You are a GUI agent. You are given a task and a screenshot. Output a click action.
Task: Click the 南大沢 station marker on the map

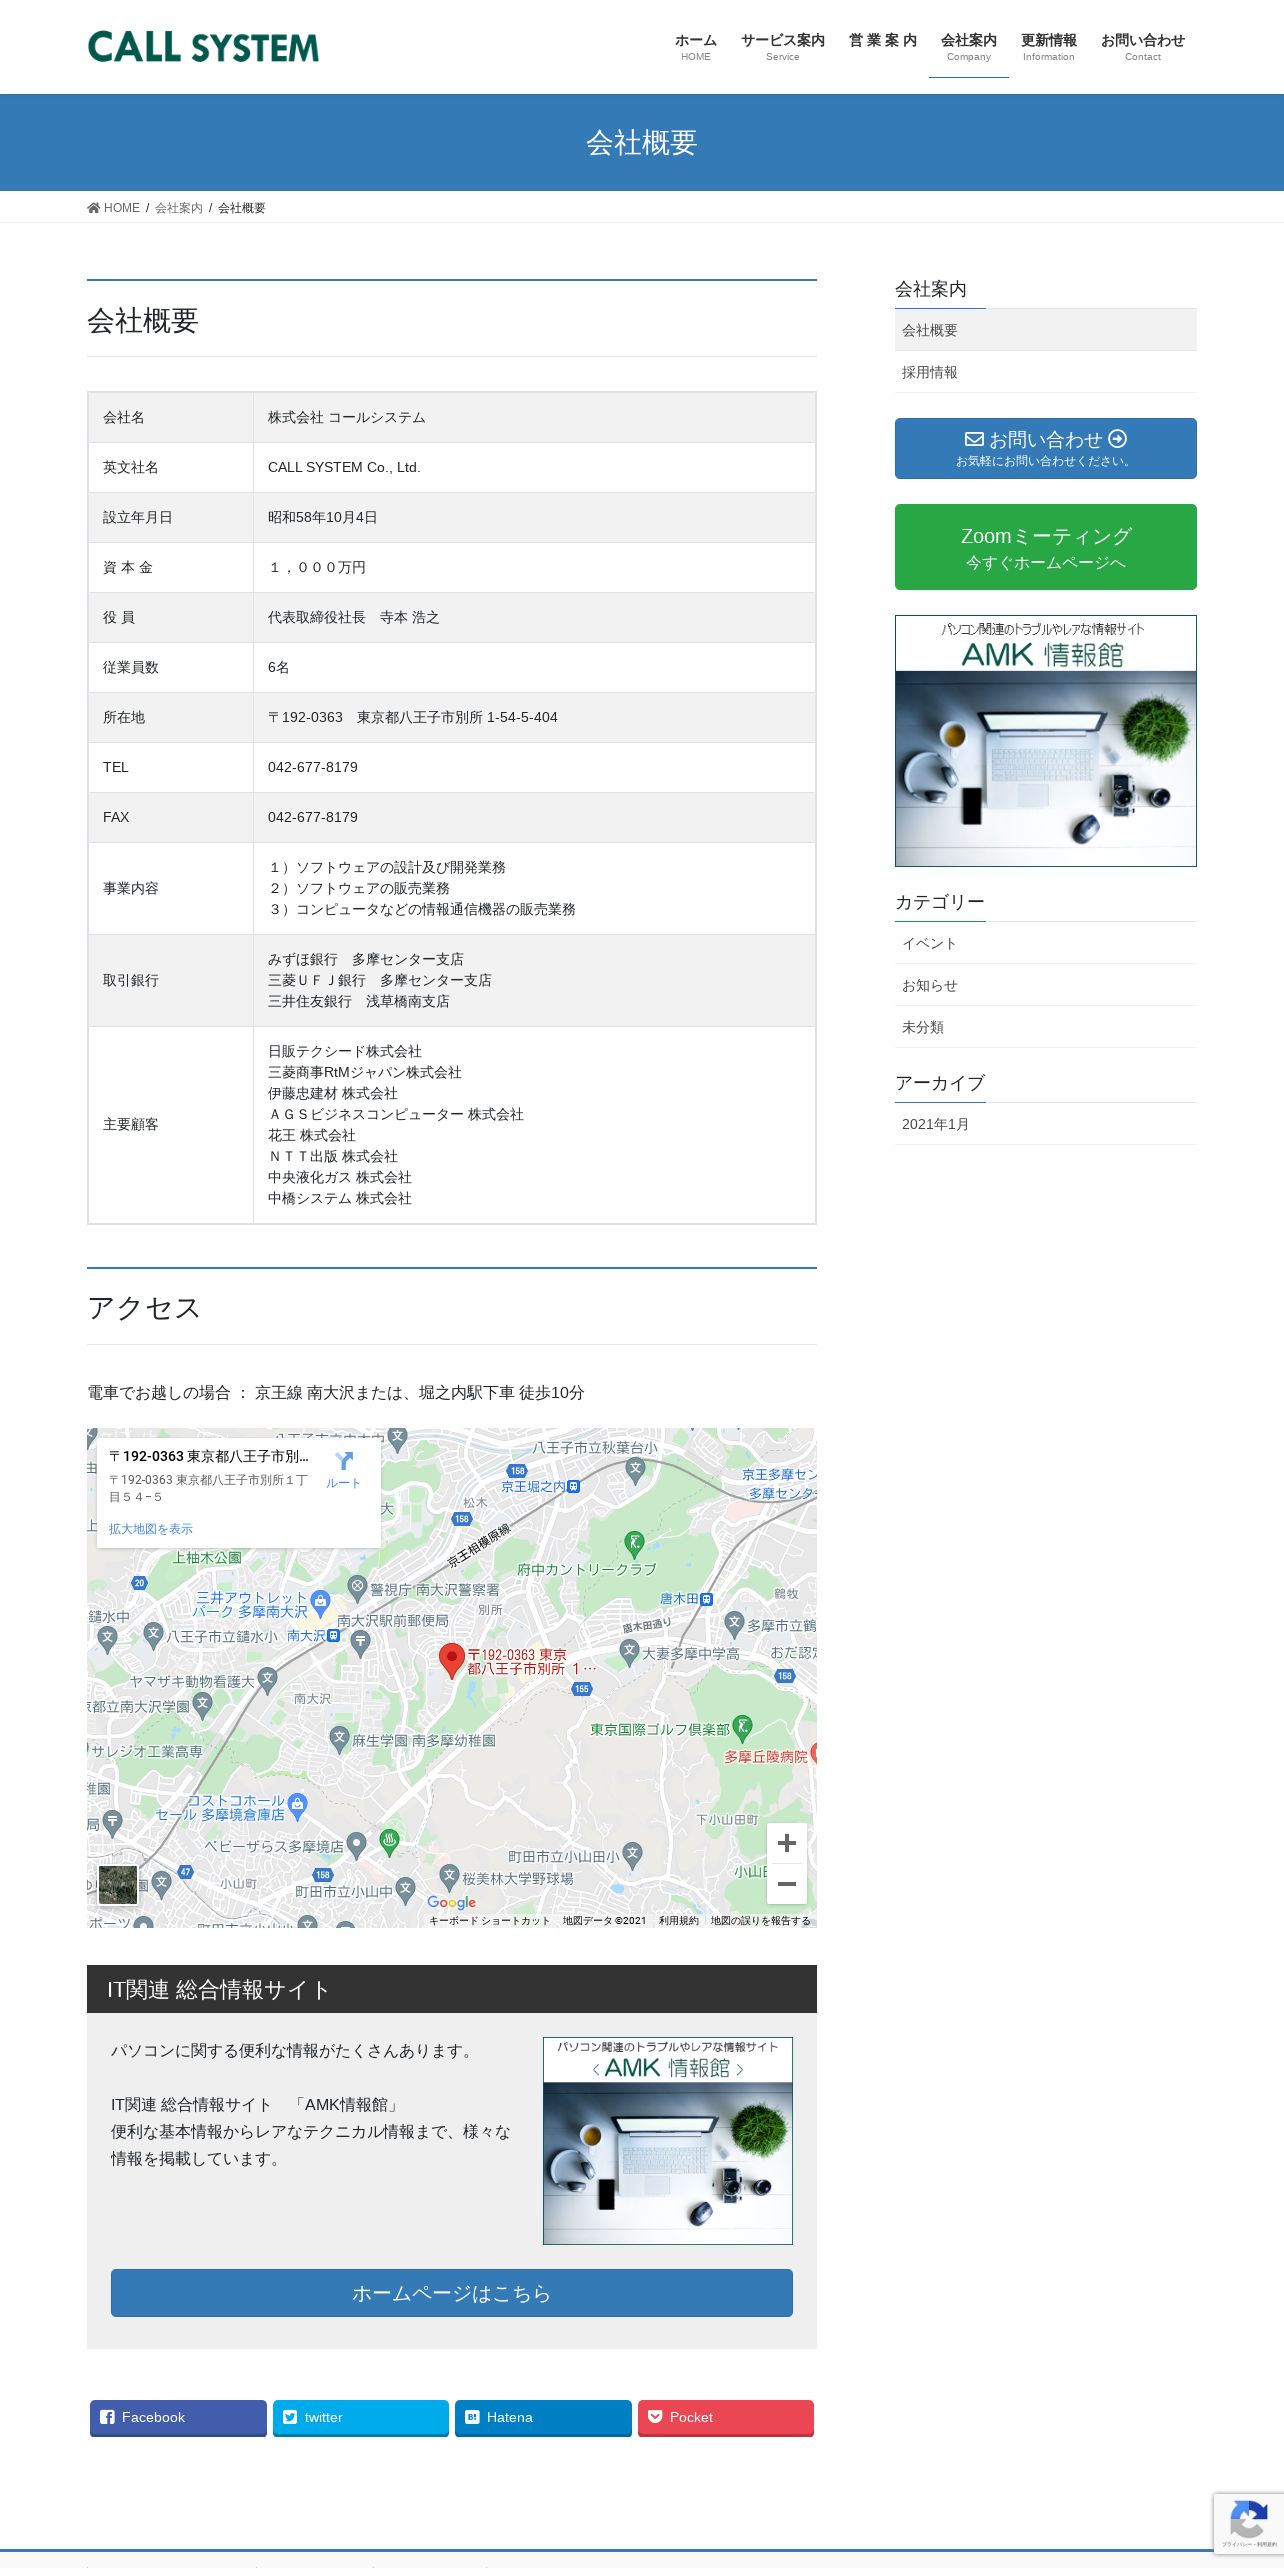coord(334,1636)
